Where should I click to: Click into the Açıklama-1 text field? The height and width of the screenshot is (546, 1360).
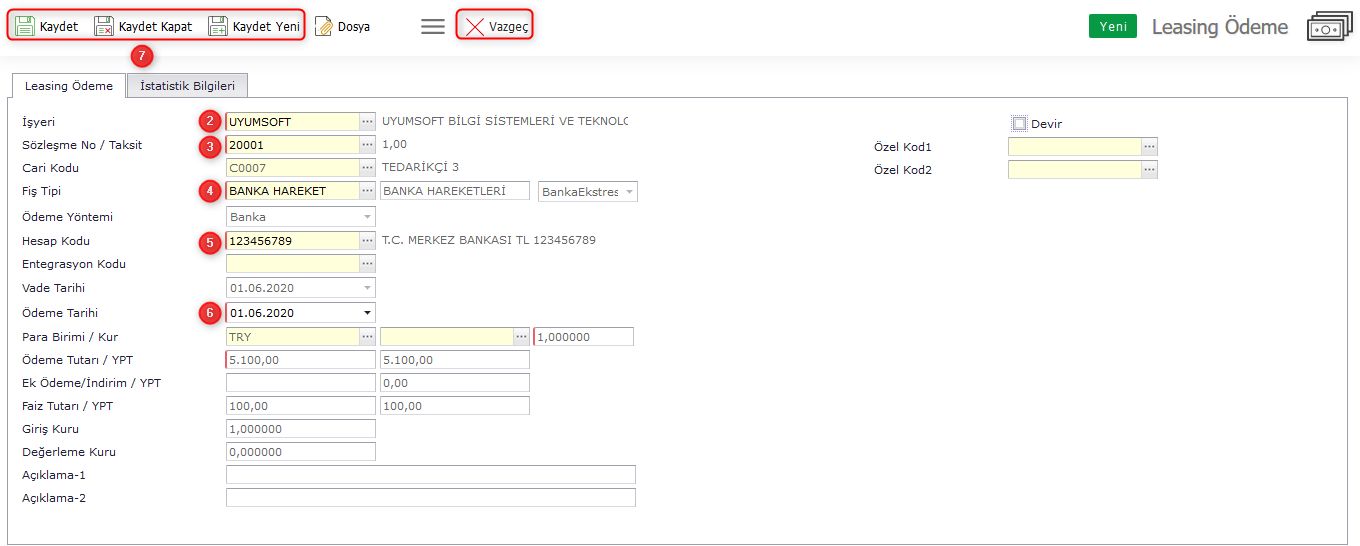pos(431,475)
